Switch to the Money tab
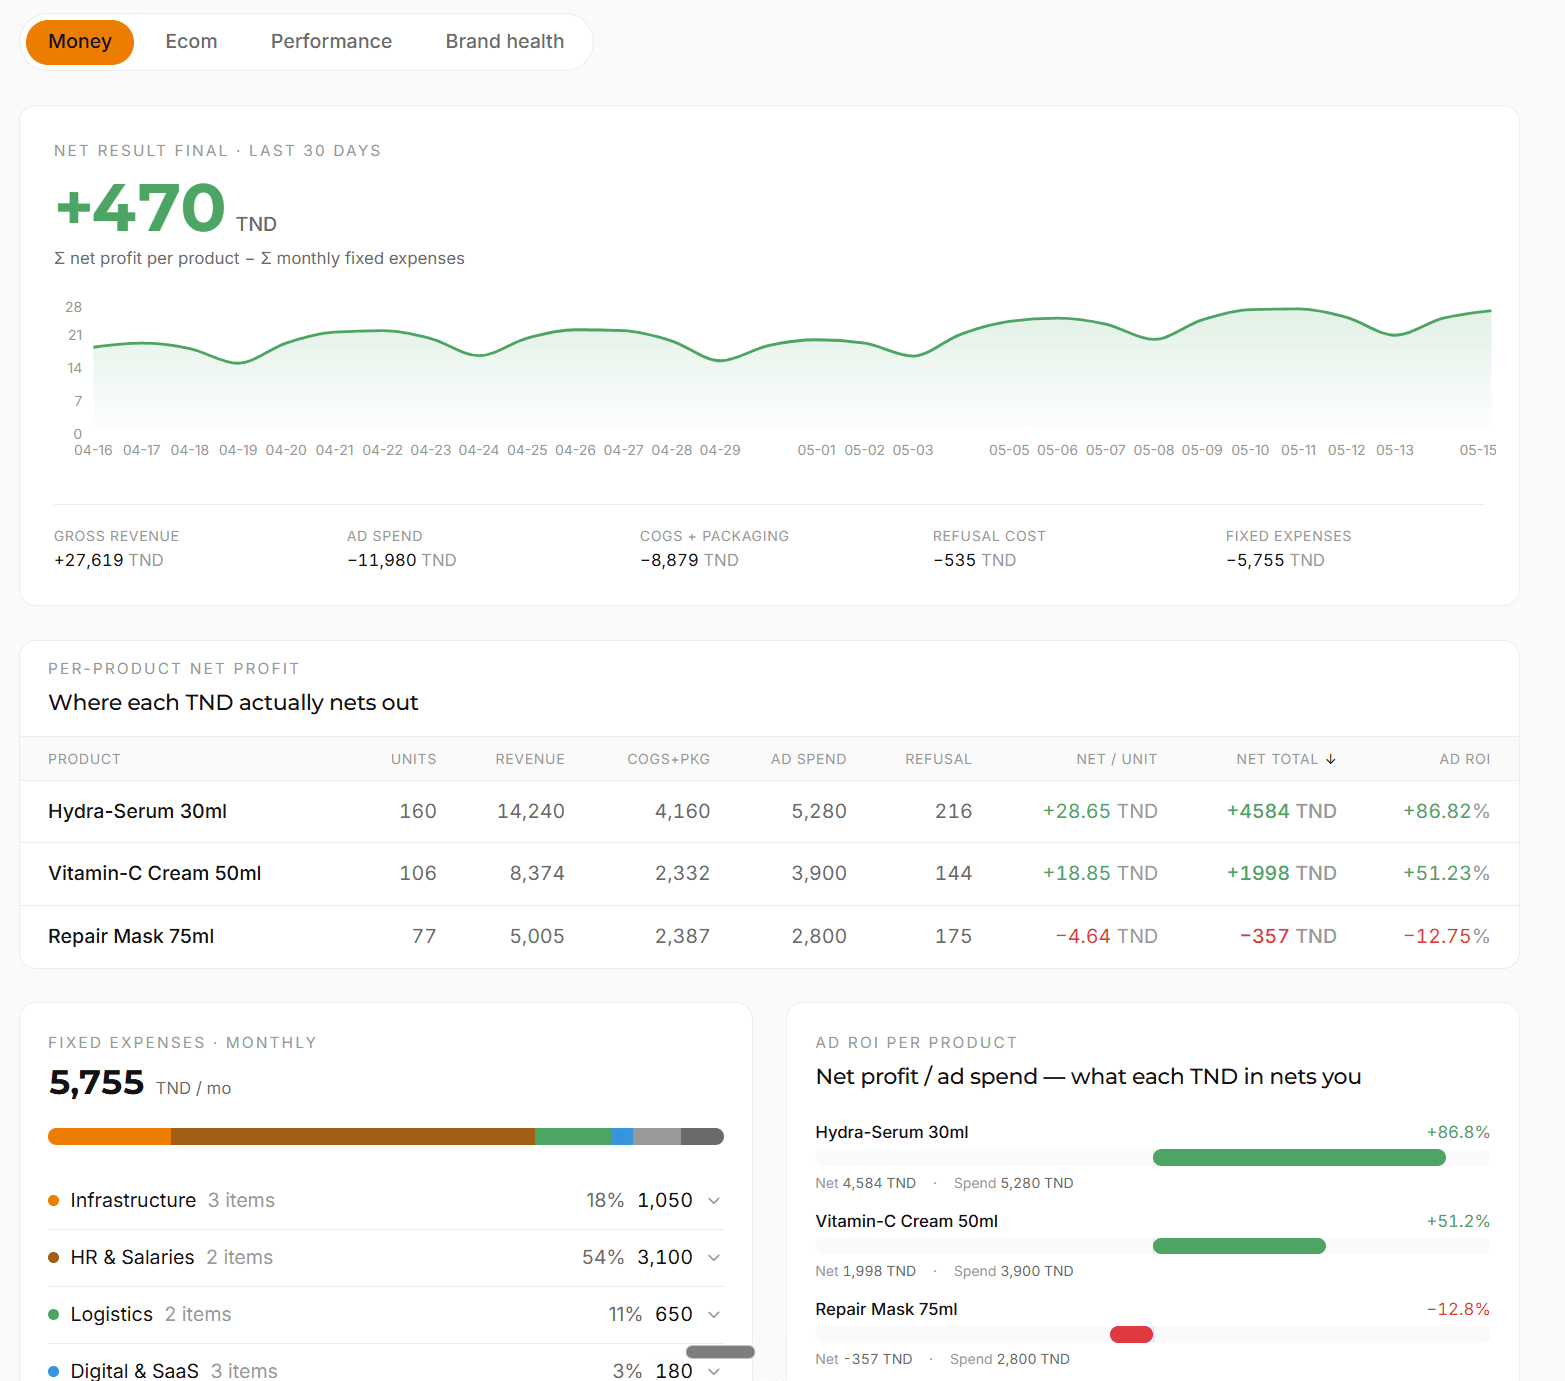1565x1381 pixels. 80,42
